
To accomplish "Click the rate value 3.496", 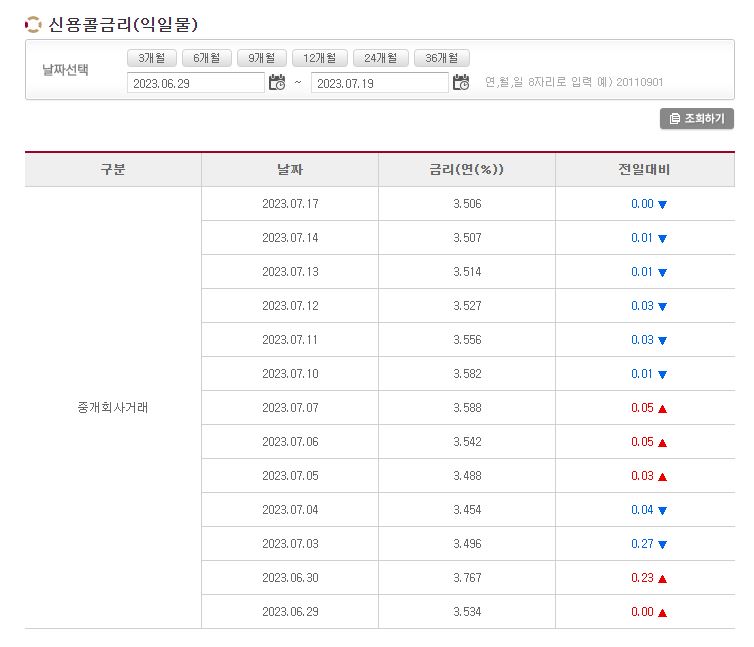I will click(x=467, y=544).
